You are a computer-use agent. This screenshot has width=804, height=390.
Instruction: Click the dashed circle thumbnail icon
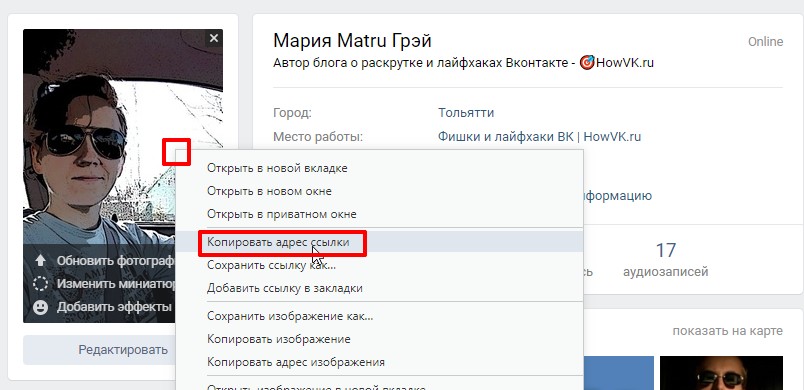(40, 283)
